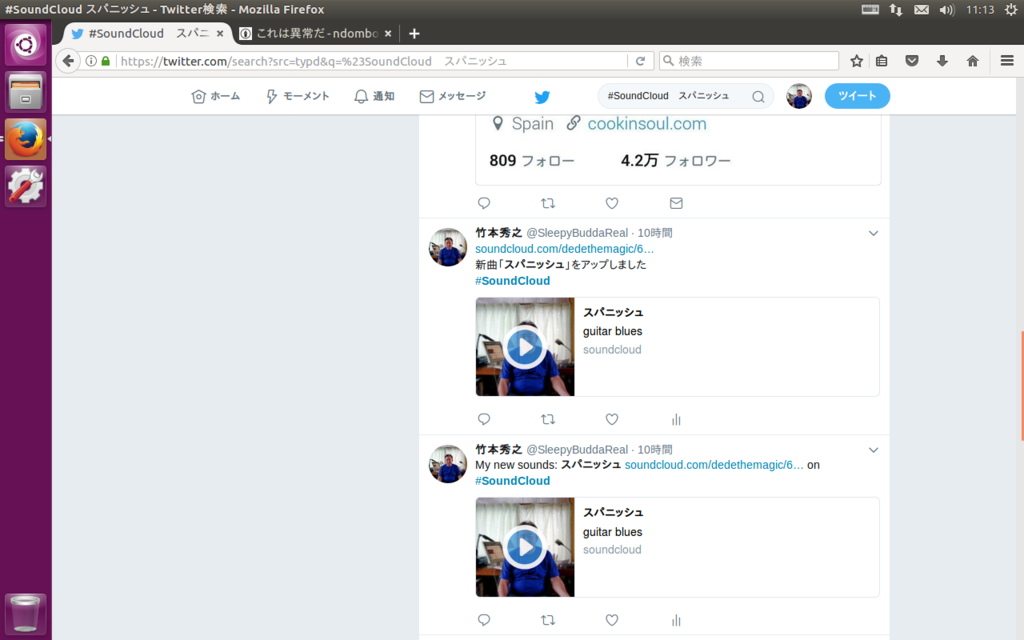The image size is (1024, 640).
Task: Save page to Pocket icon
Action: [912, 61]
